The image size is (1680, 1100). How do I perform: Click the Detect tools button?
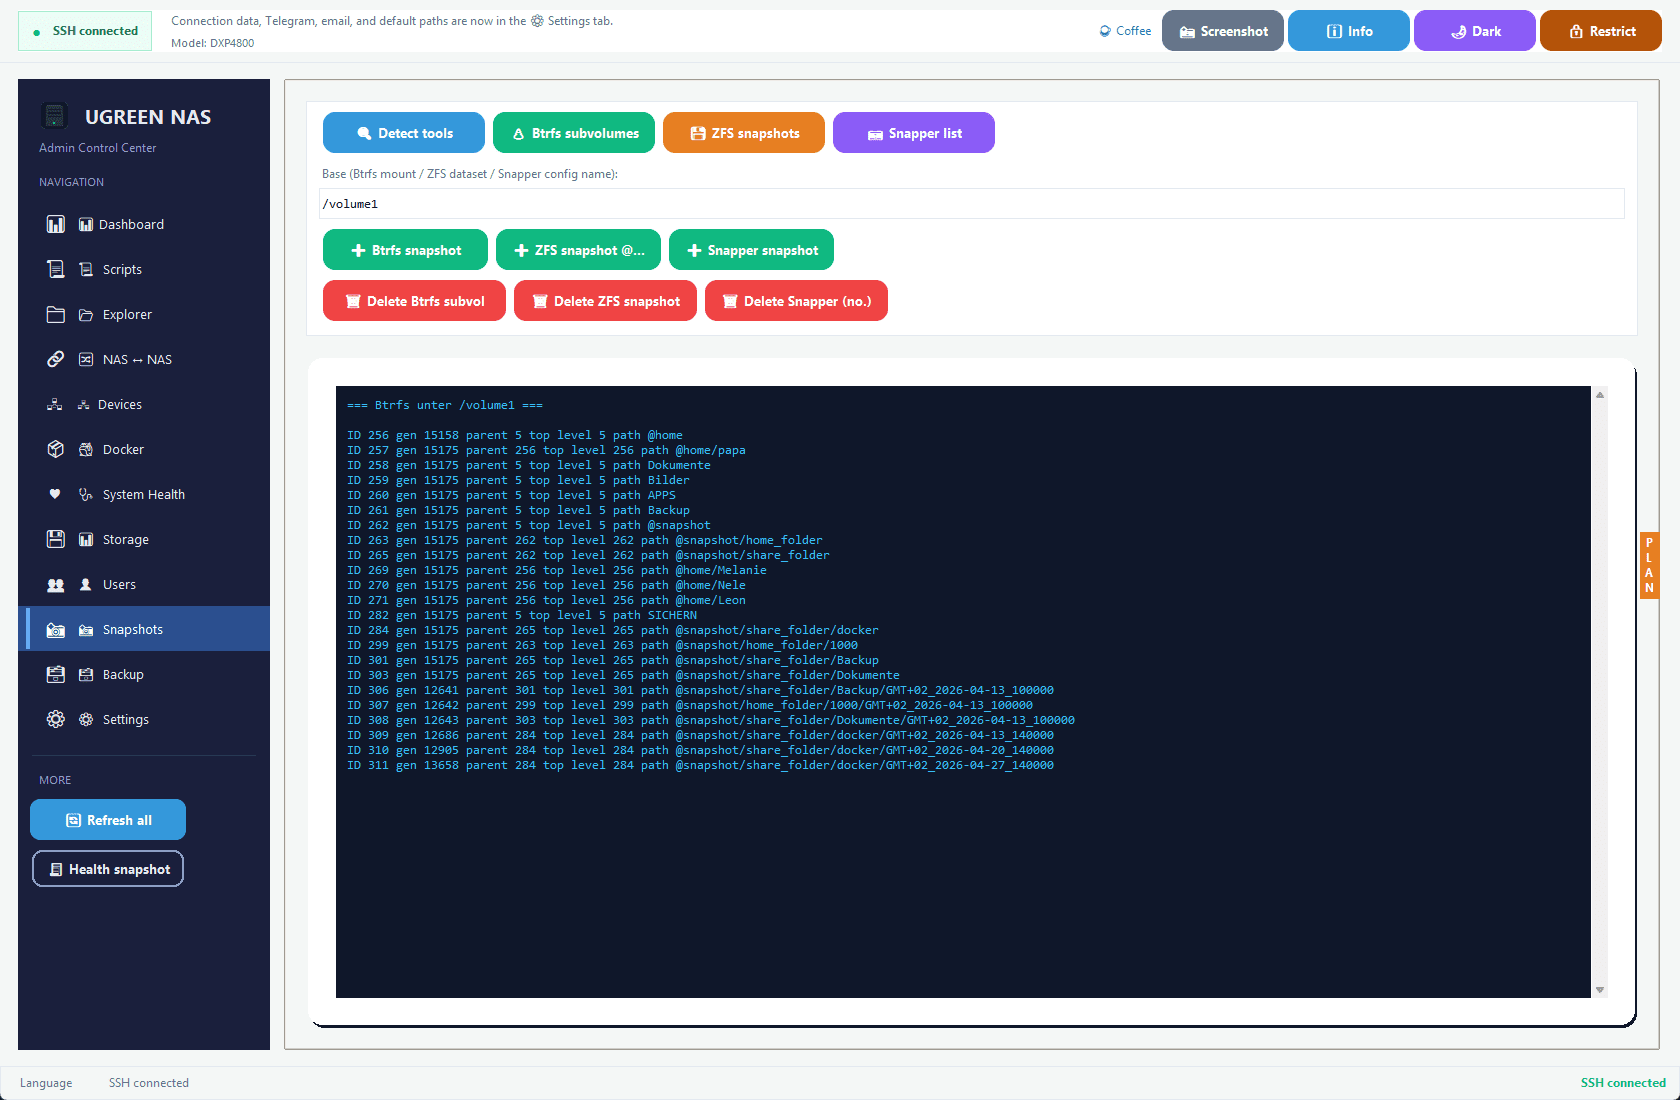click(404, 133)
